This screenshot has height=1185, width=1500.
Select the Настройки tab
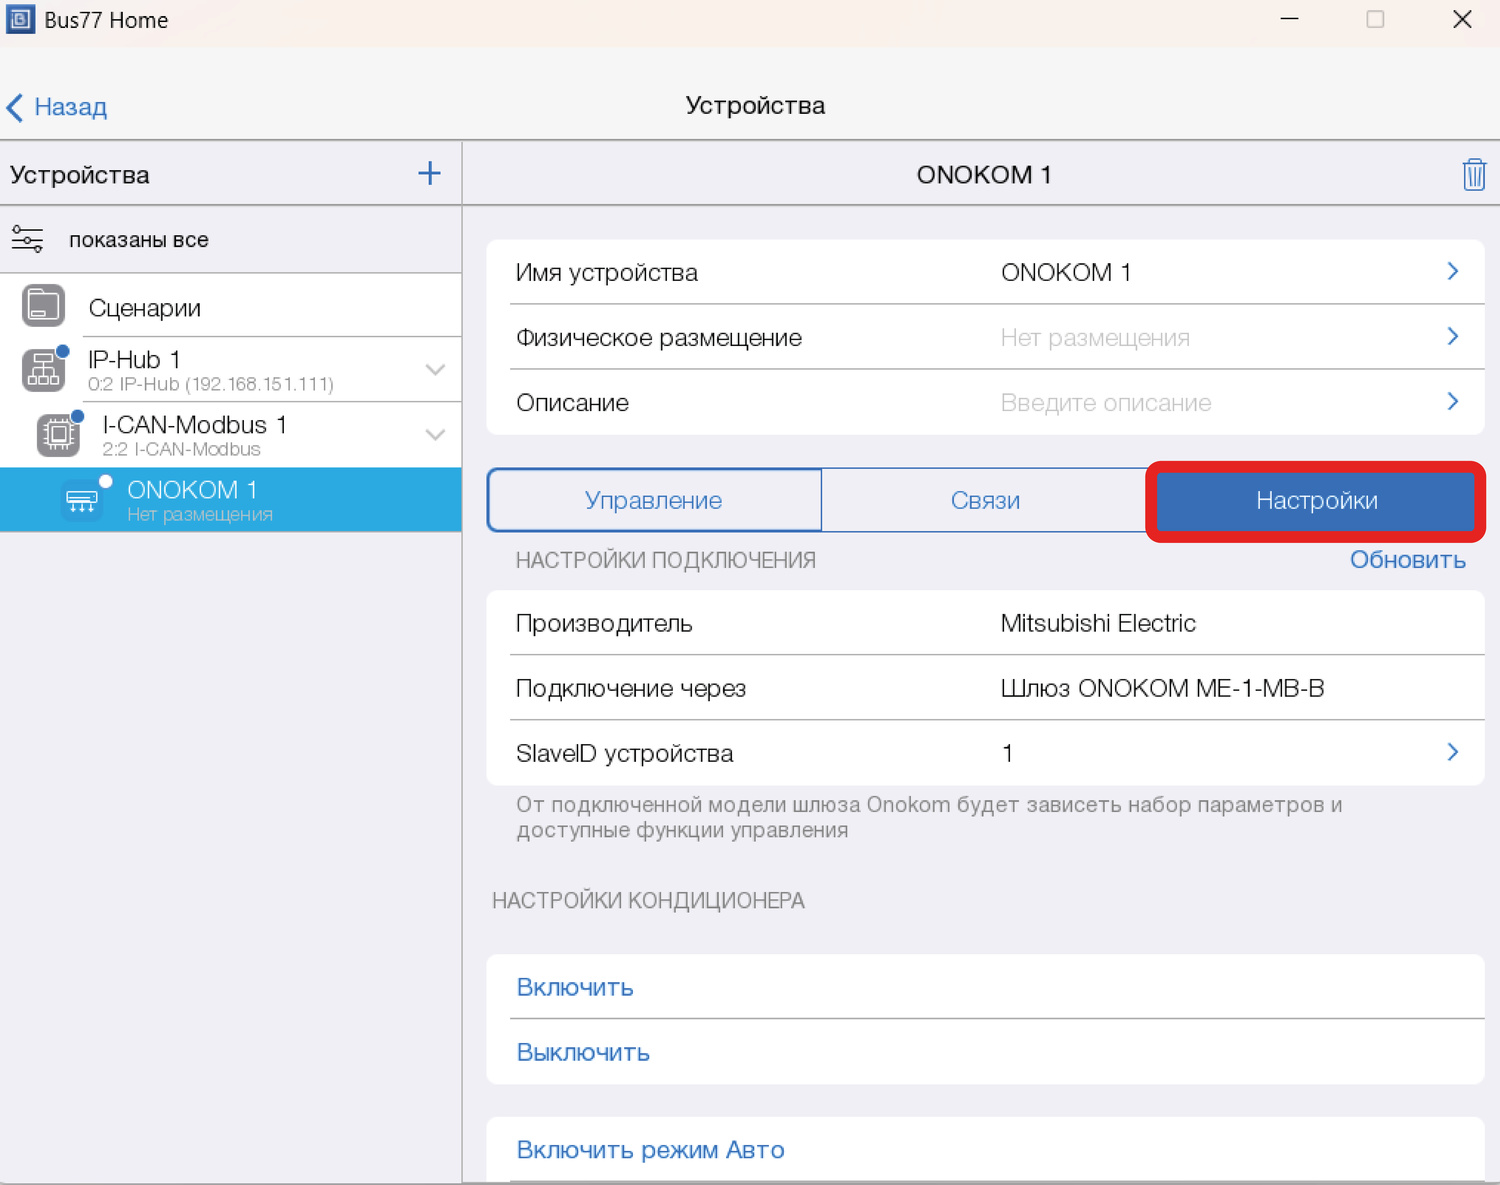[1316, 500]
